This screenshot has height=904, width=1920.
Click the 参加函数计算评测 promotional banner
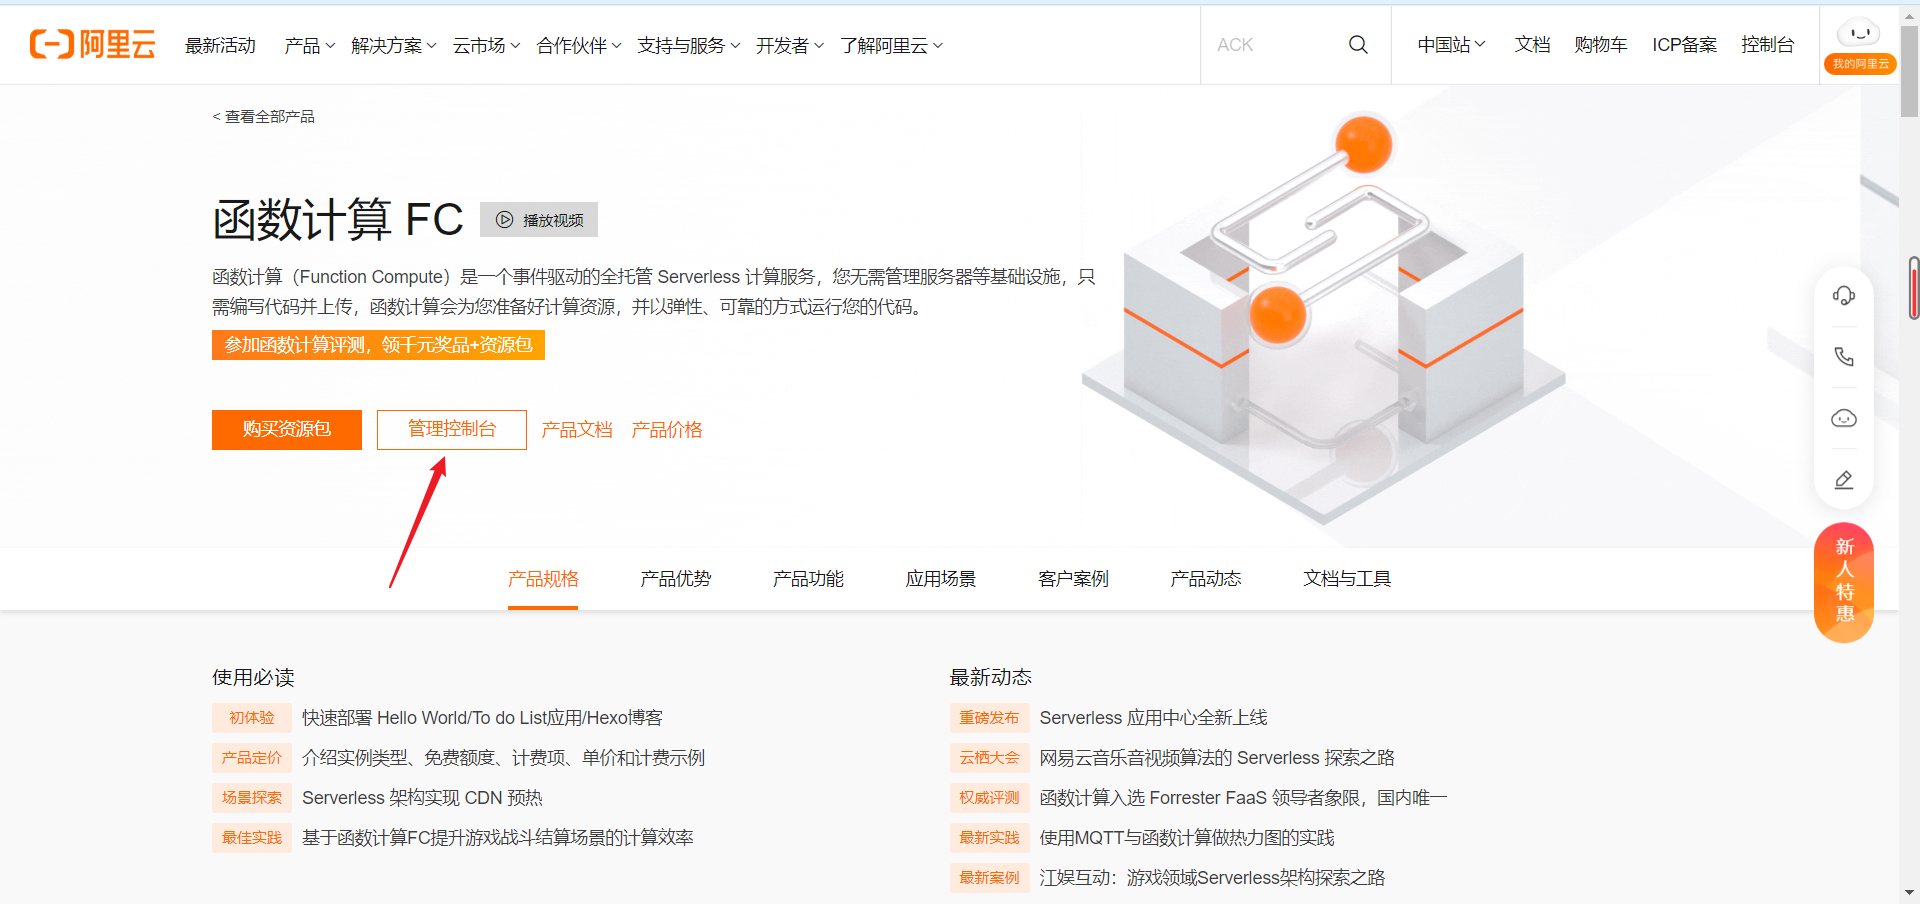(x=378, y=345)
